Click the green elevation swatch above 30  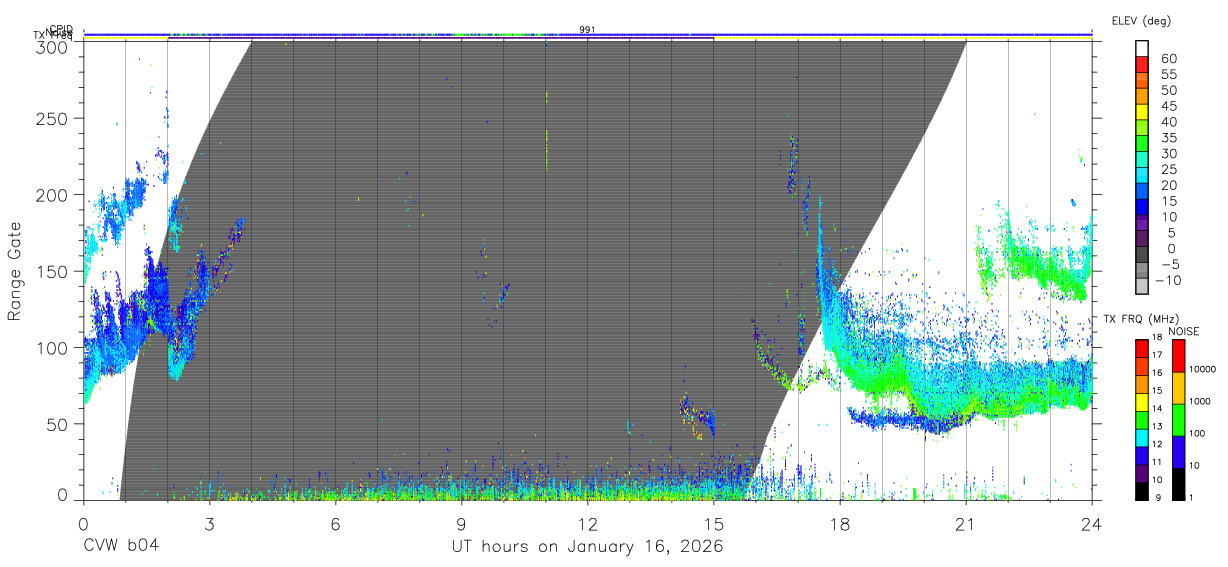1142,145
